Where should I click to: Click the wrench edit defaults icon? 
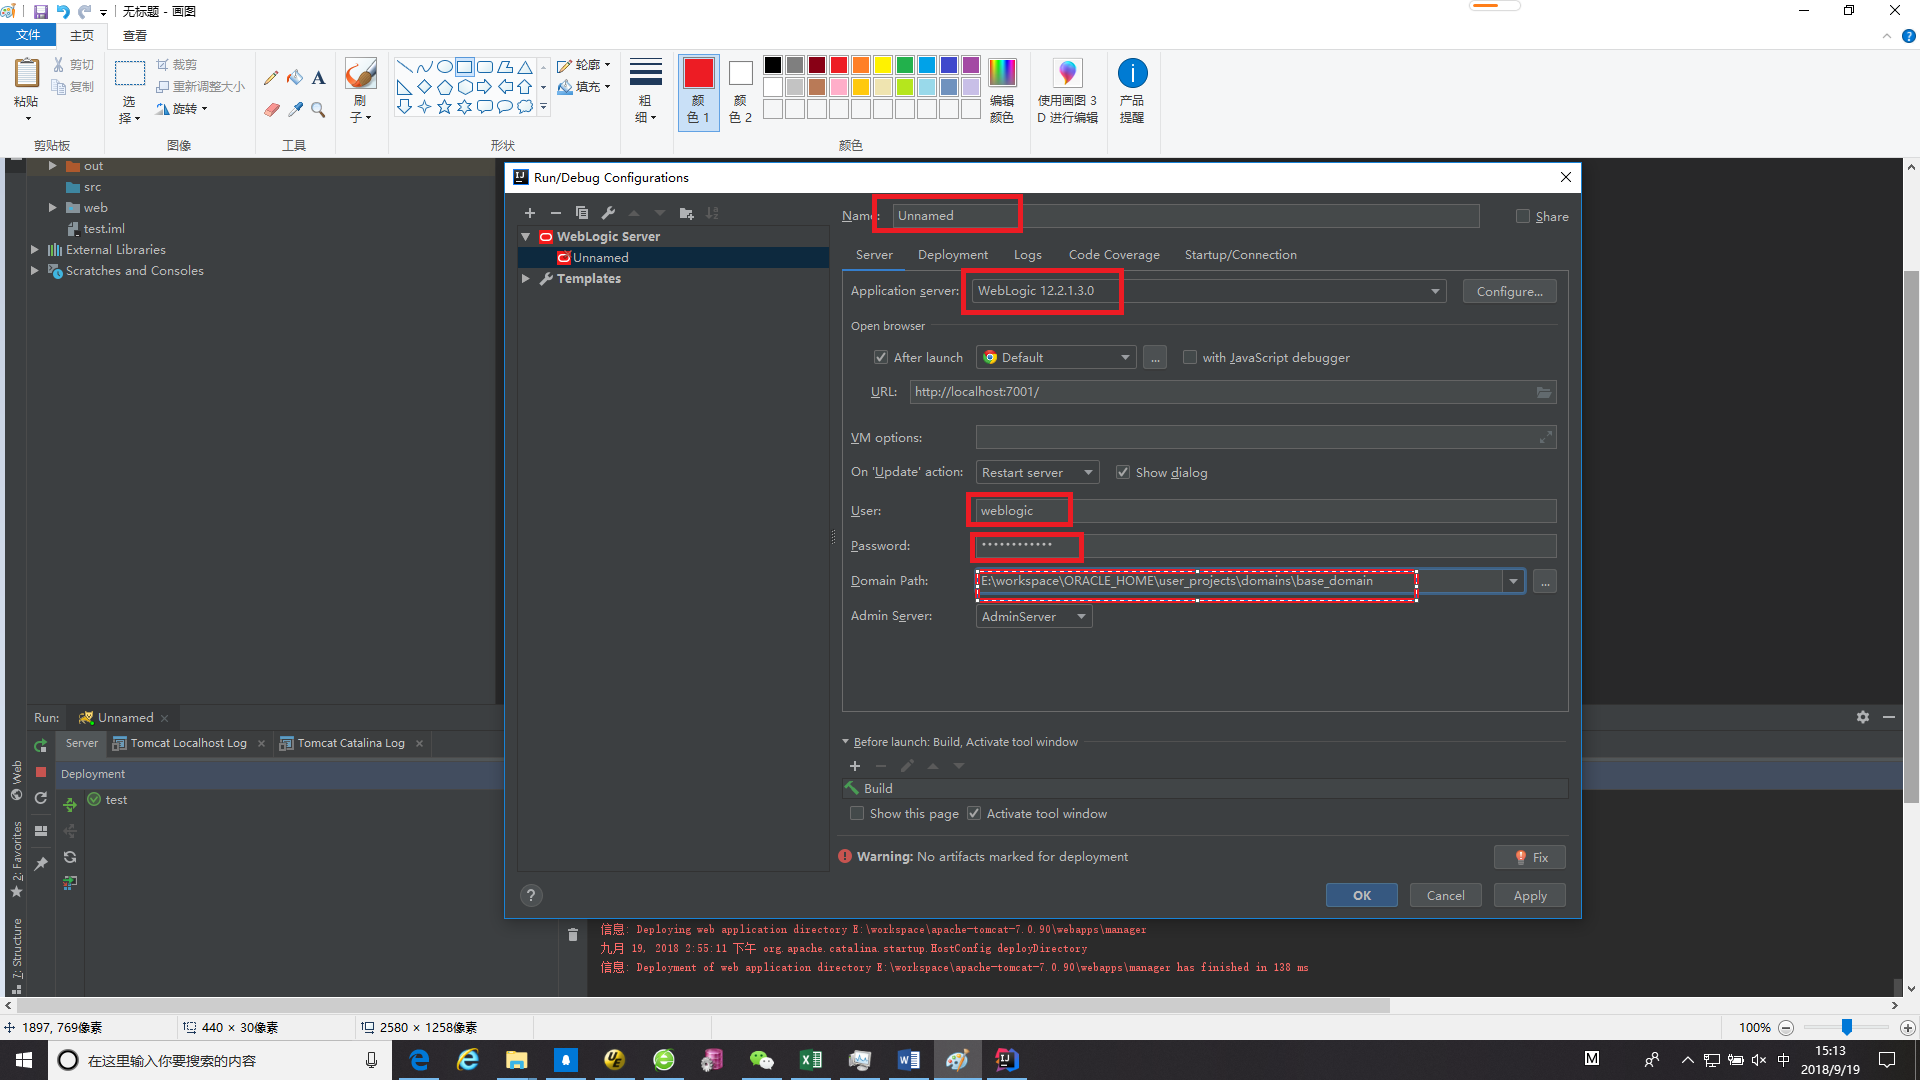point(608,213)
